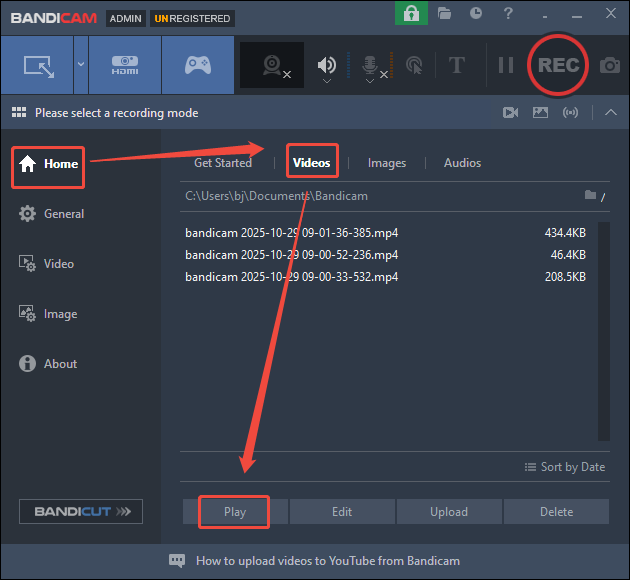The width and height of the screenshot is (630, 580).
Task: Toggle speaker sound recording icon
Action: pyautogui.click(x=327, y=65)
